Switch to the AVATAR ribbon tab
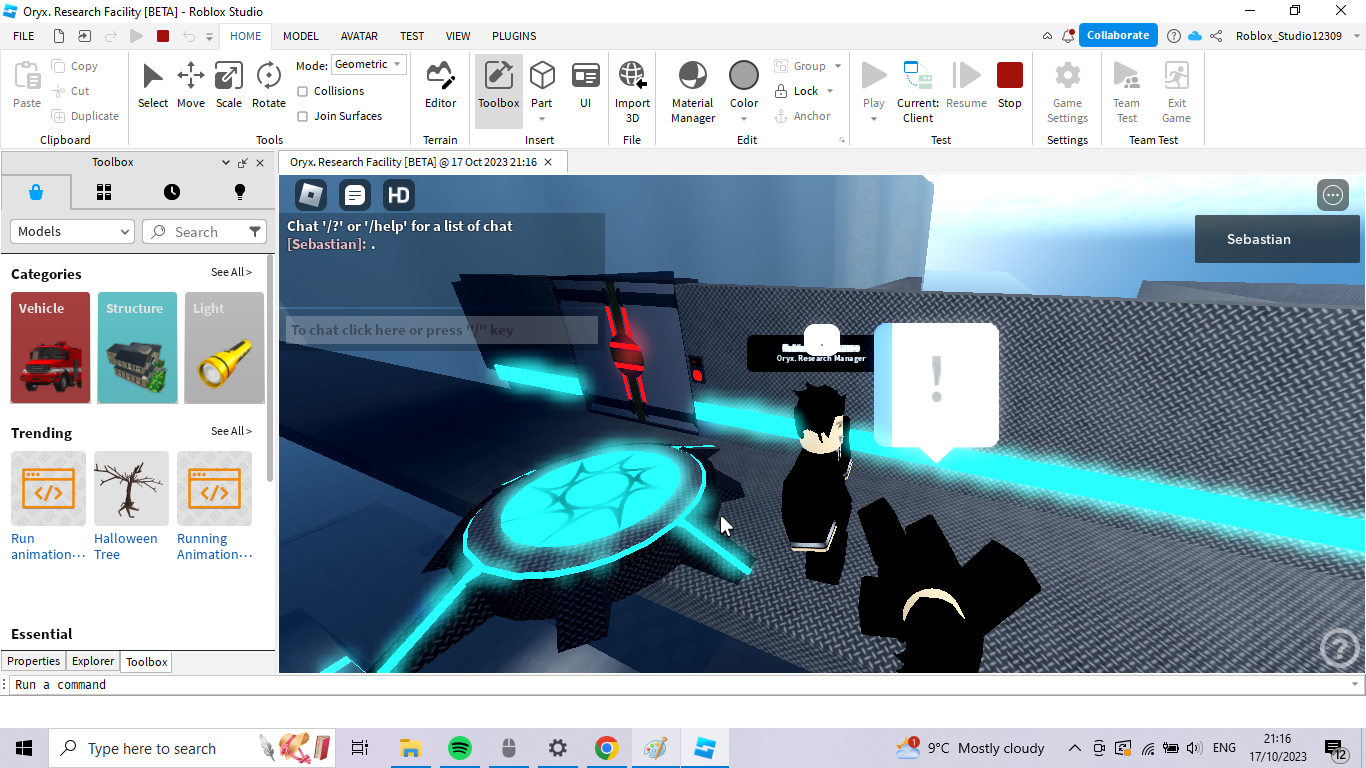 (359, 36)
